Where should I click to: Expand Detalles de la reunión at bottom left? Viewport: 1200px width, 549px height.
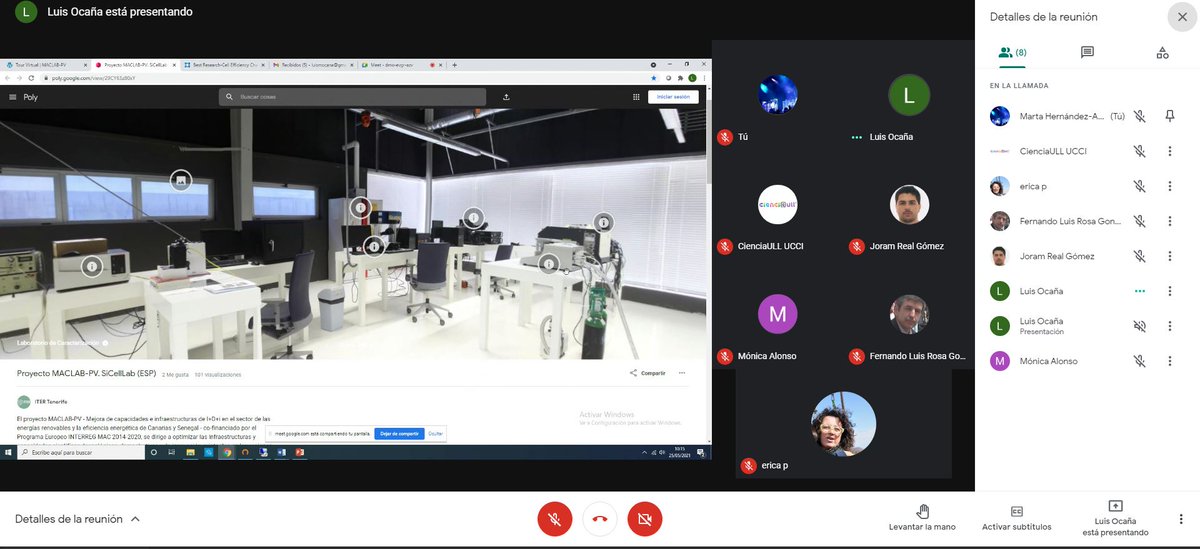point(77,519)
